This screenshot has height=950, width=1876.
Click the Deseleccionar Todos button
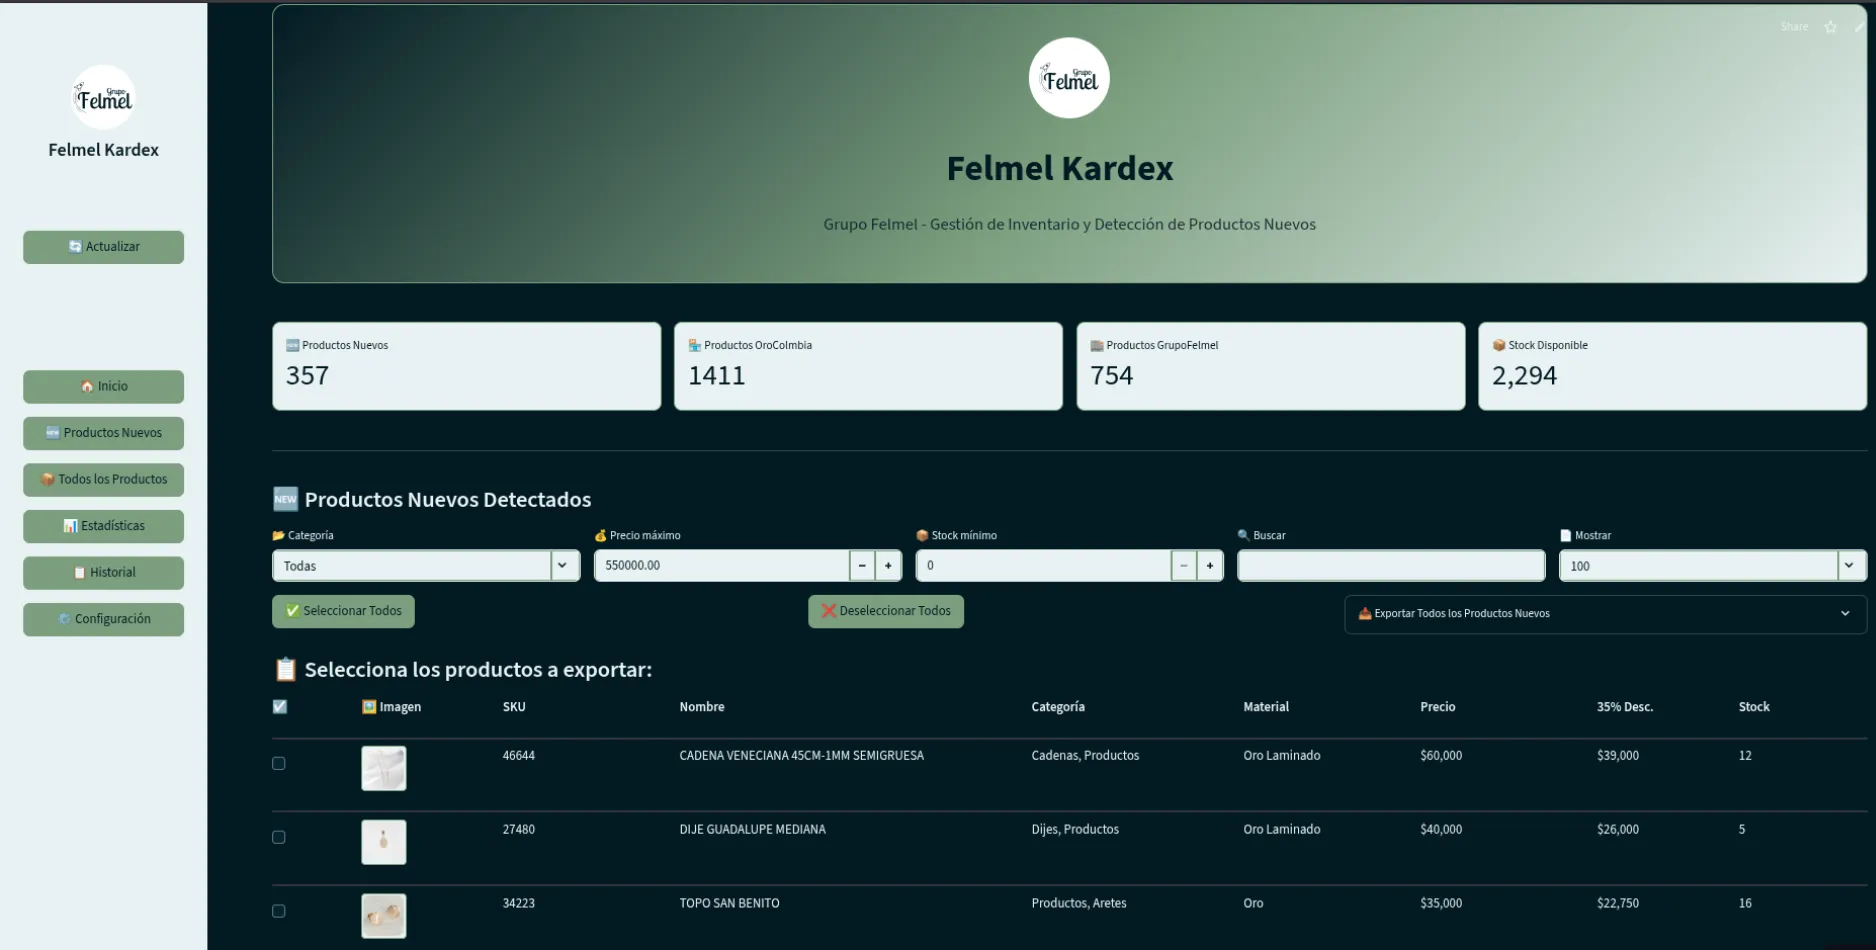tap(886, 611)
